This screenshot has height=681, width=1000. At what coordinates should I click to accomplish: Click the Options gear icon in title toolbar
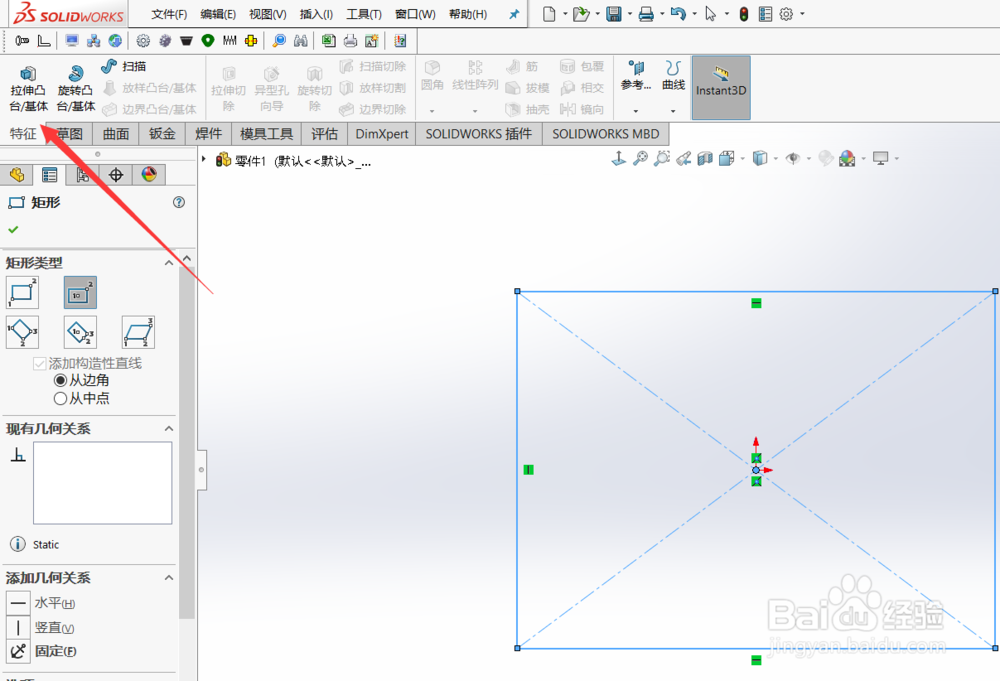[786, 13]
